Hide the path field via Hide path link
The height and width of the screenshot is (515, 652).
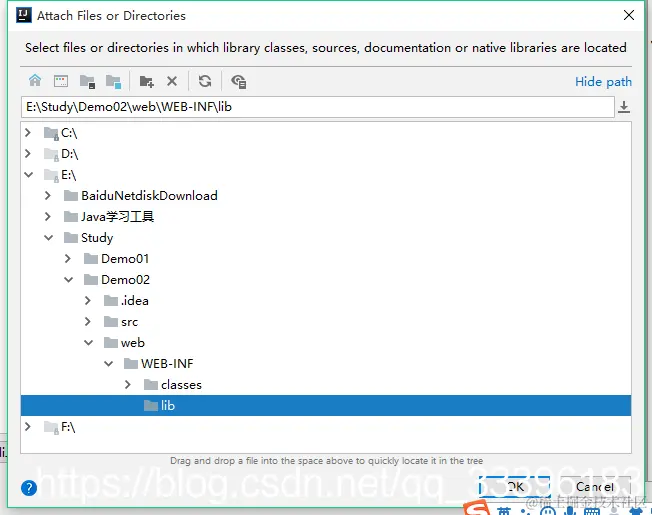pyautogui.click(x=603, y=81)
